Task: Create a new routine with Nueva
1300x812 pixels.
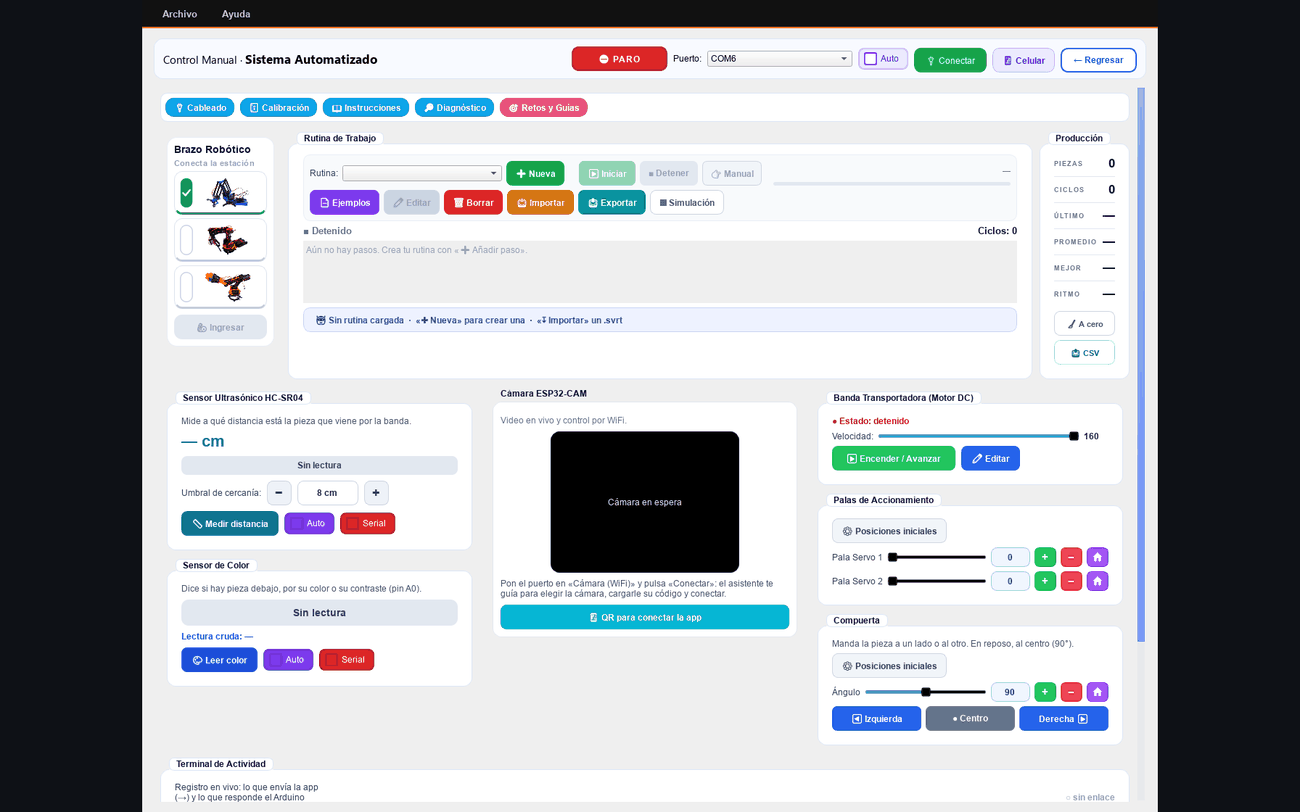Action: [x=535, y=173]
